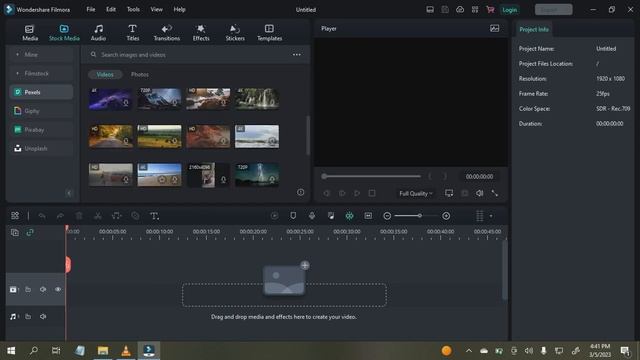The width and height of the screenshot is (640, 360).
Task: Click the save project icon in title bar
Action: pos(445,9)
